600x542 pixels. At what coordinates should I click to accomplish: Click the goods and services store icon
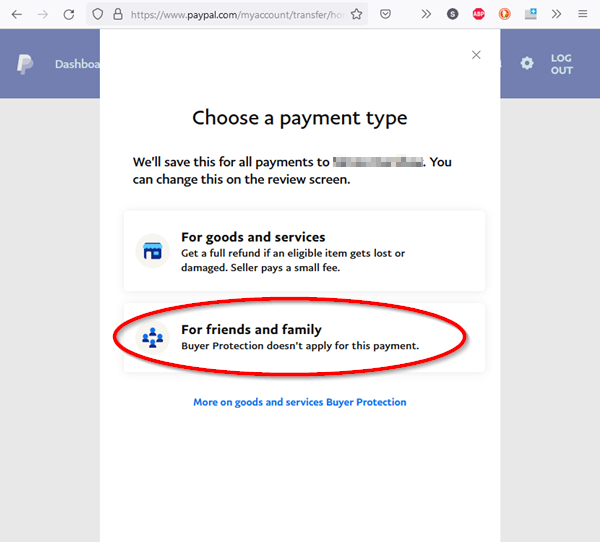click(153, 251)
